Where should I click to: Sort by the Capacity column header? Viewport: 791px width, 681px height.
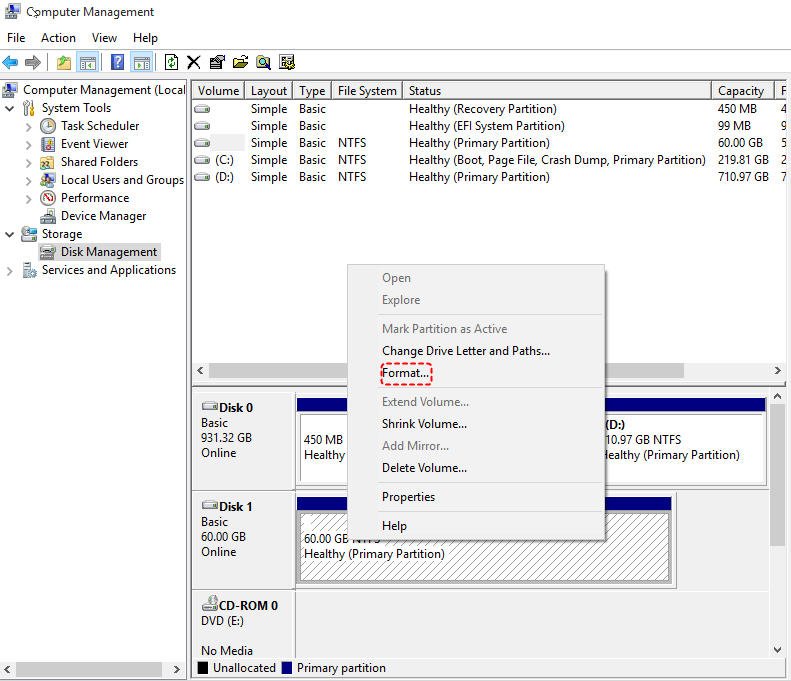click(x=740, y=90)
